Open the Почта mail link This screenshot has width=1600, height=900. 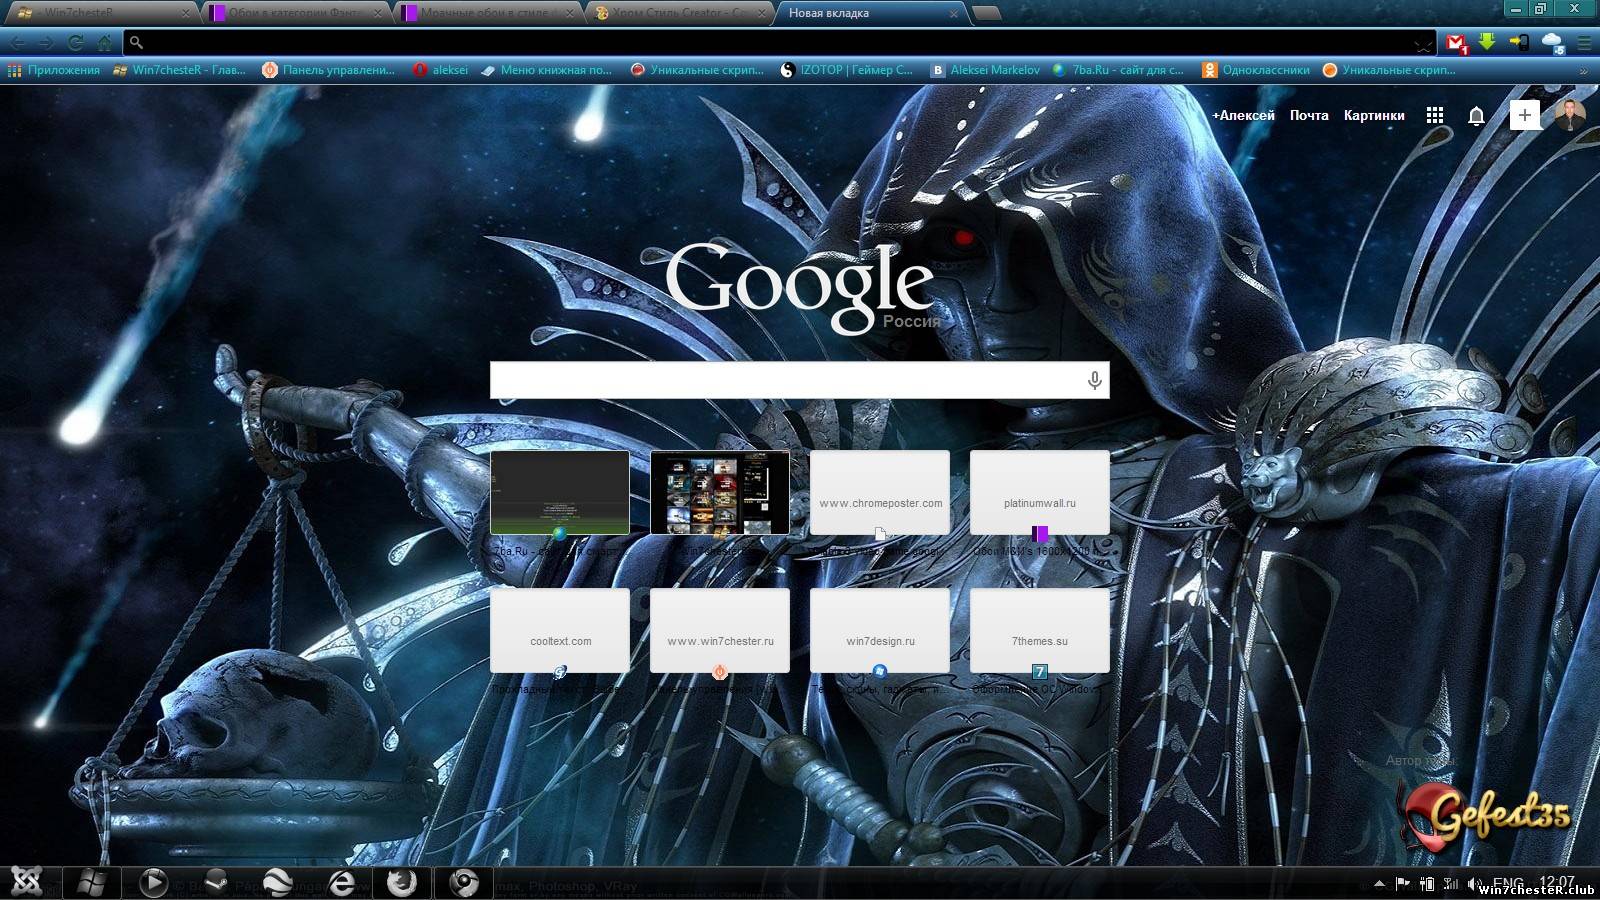tap(1309, 115)
